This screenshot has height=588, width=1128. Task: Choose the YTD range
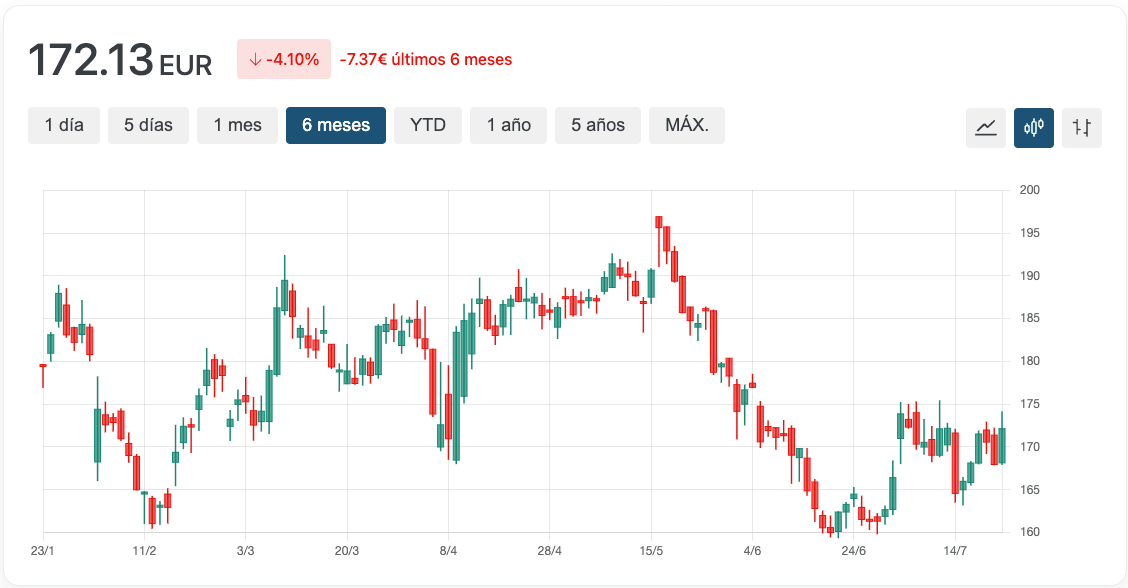click(x=428, y=125)
